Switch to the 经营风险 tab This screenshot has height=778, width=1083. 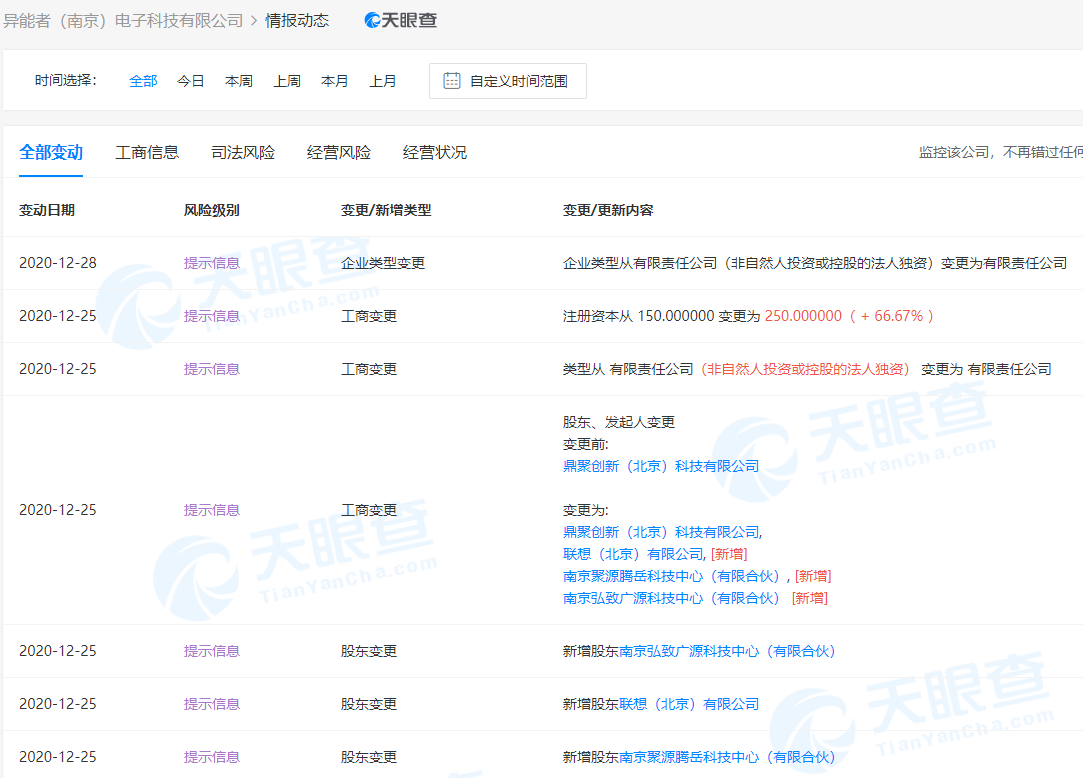pyautogui.click(x=338, y=152)
